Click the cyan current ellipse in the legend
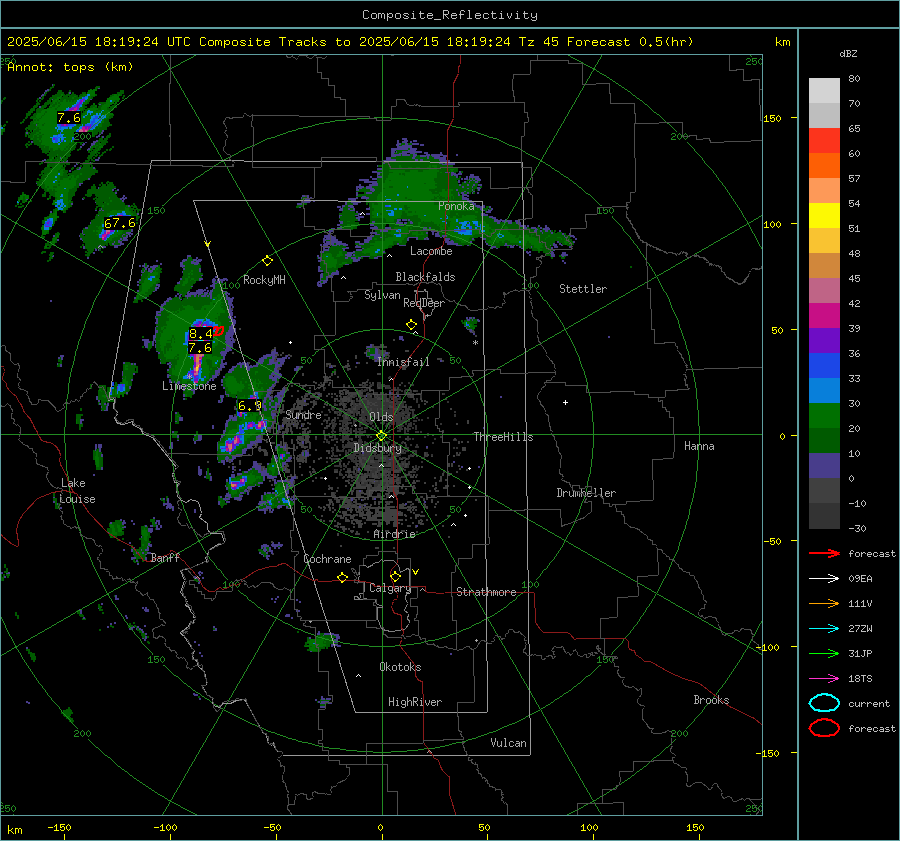Image resolution: width=900 pixels, height=841 pixels. pos(824,703)
